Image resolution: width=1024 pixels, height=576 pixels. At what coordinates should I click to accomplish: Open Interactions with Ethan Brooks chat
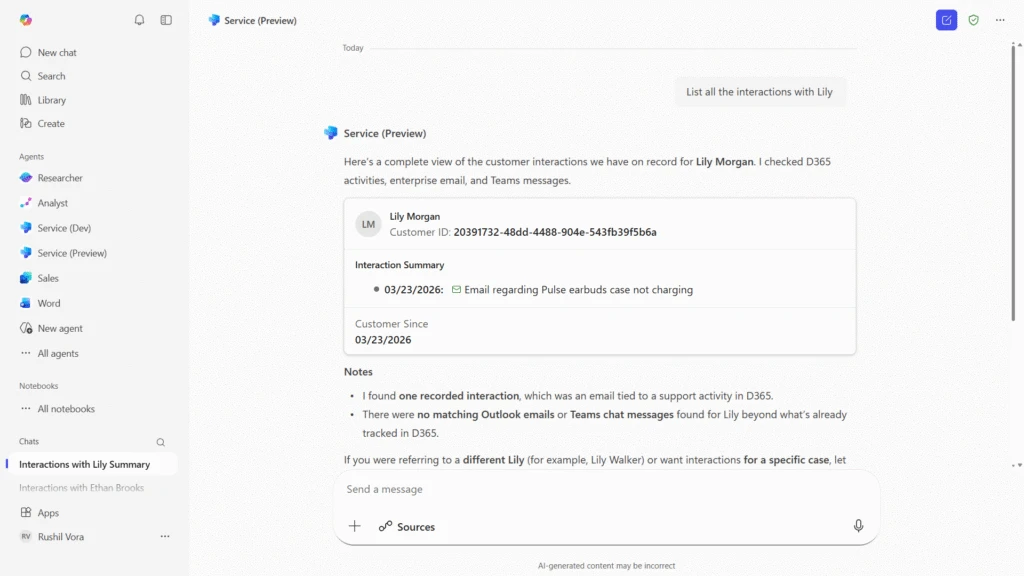(x=81, y=488)
